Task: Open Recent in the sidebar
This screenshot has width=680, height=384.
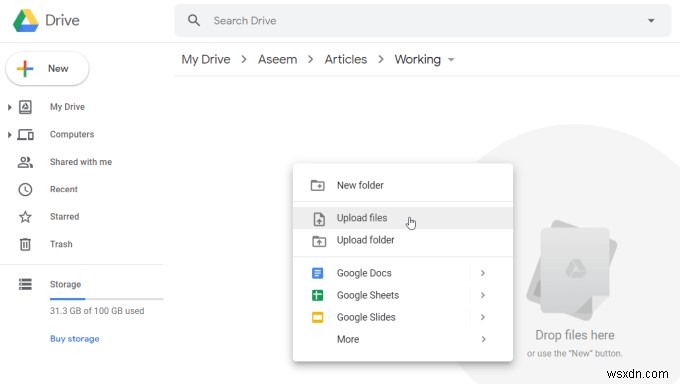Action: click(x=64, y=190)
